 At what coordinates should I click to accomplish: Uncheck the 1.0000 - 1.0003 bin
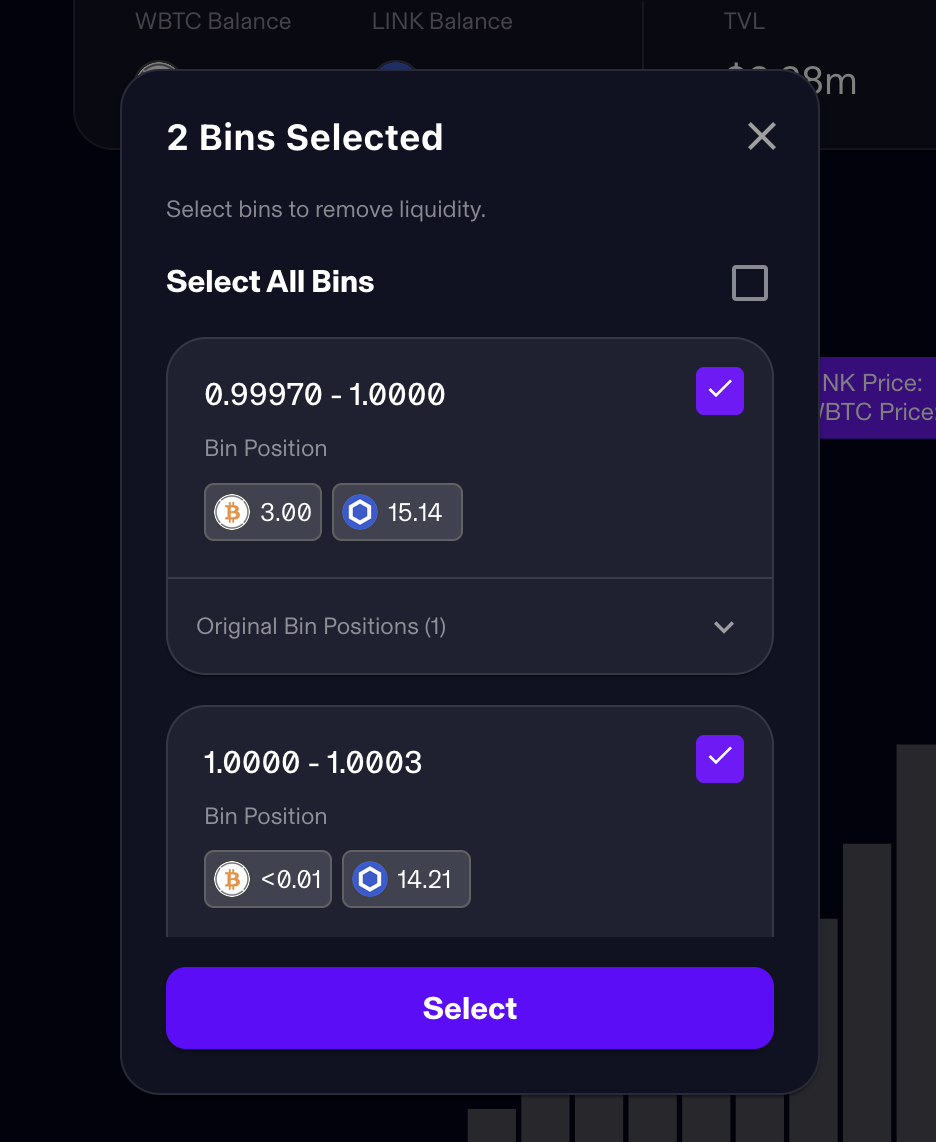pos(720,758)
